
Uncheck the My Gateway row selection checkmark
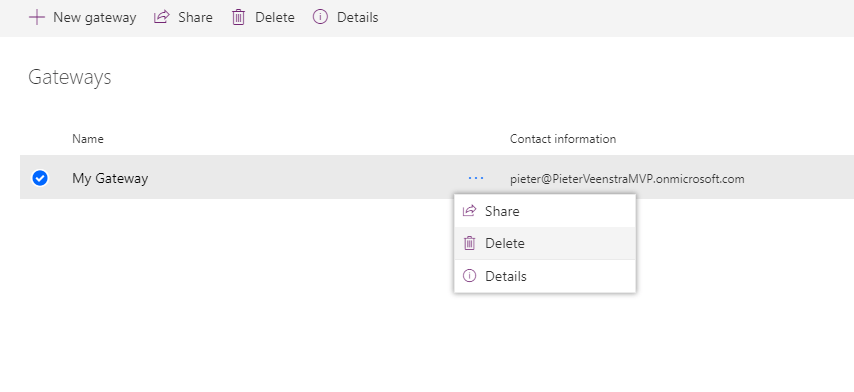coord(40,178)
